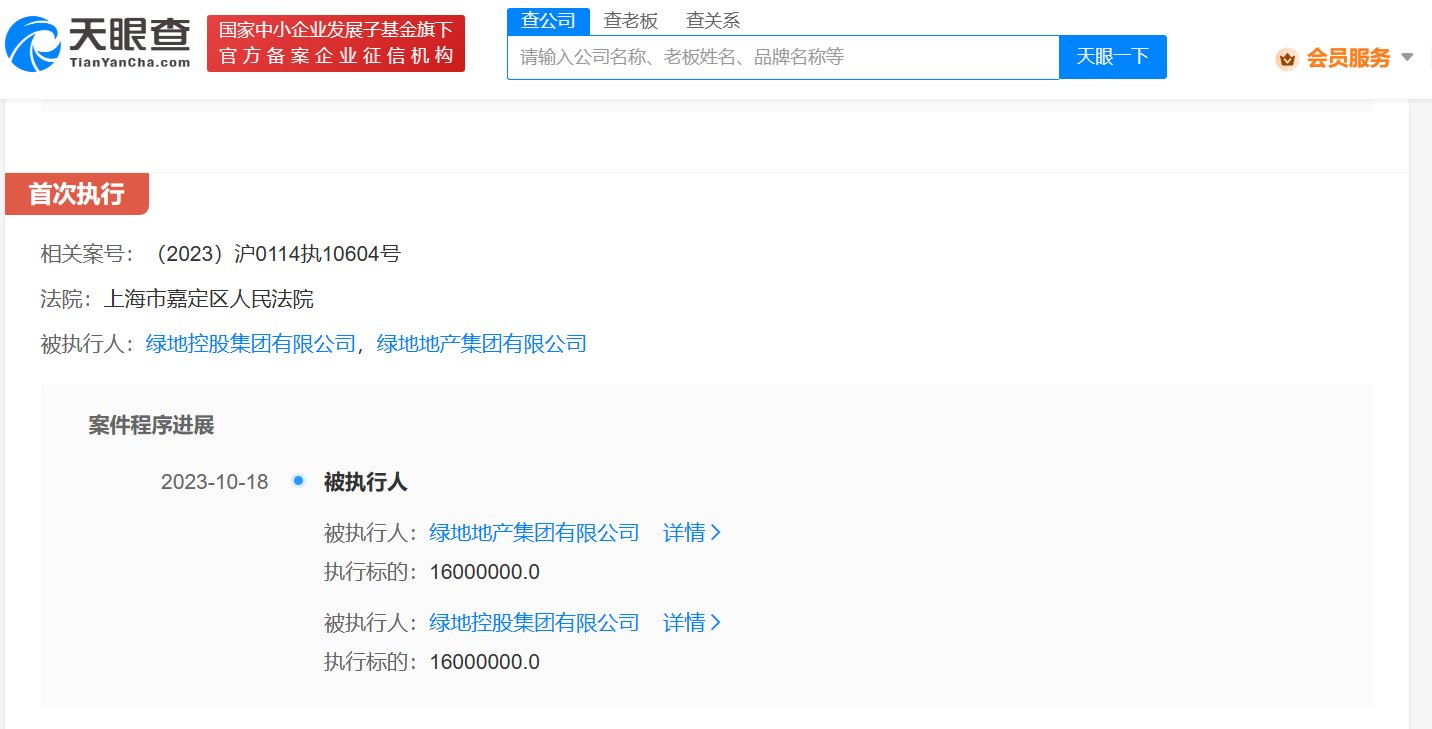Switch to the 查关系 tab
The width and height of the screenshot is (1432, 729).
713,20
